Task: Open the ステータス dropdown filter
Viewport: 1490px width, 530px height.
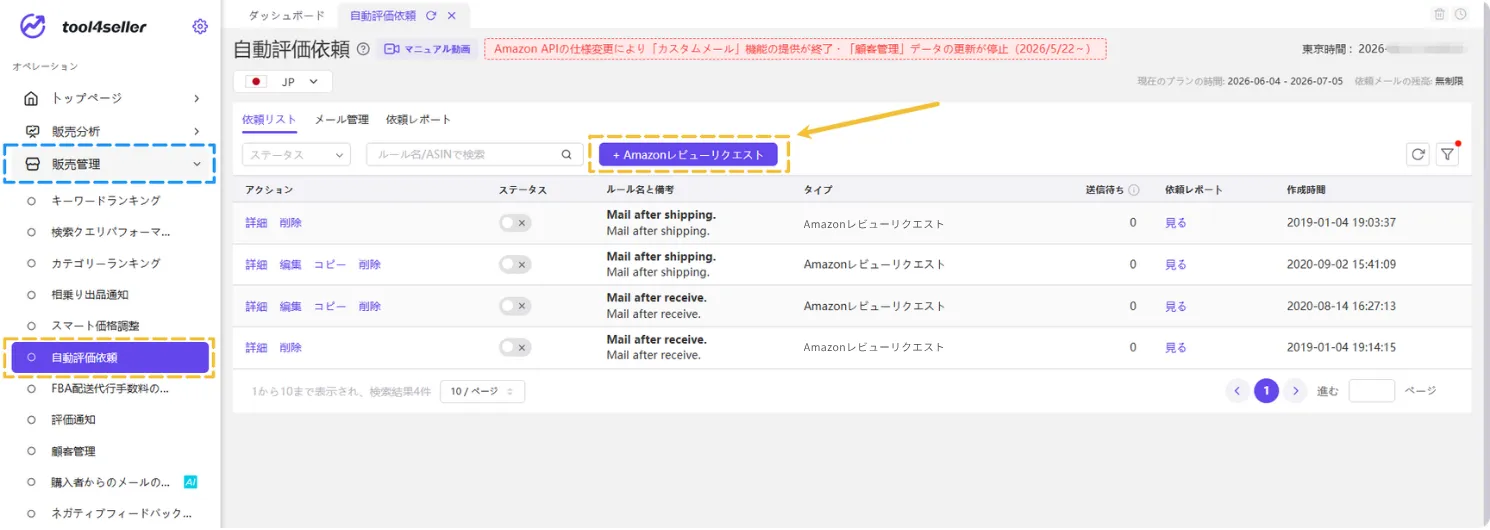Action: tap(296, 154)
